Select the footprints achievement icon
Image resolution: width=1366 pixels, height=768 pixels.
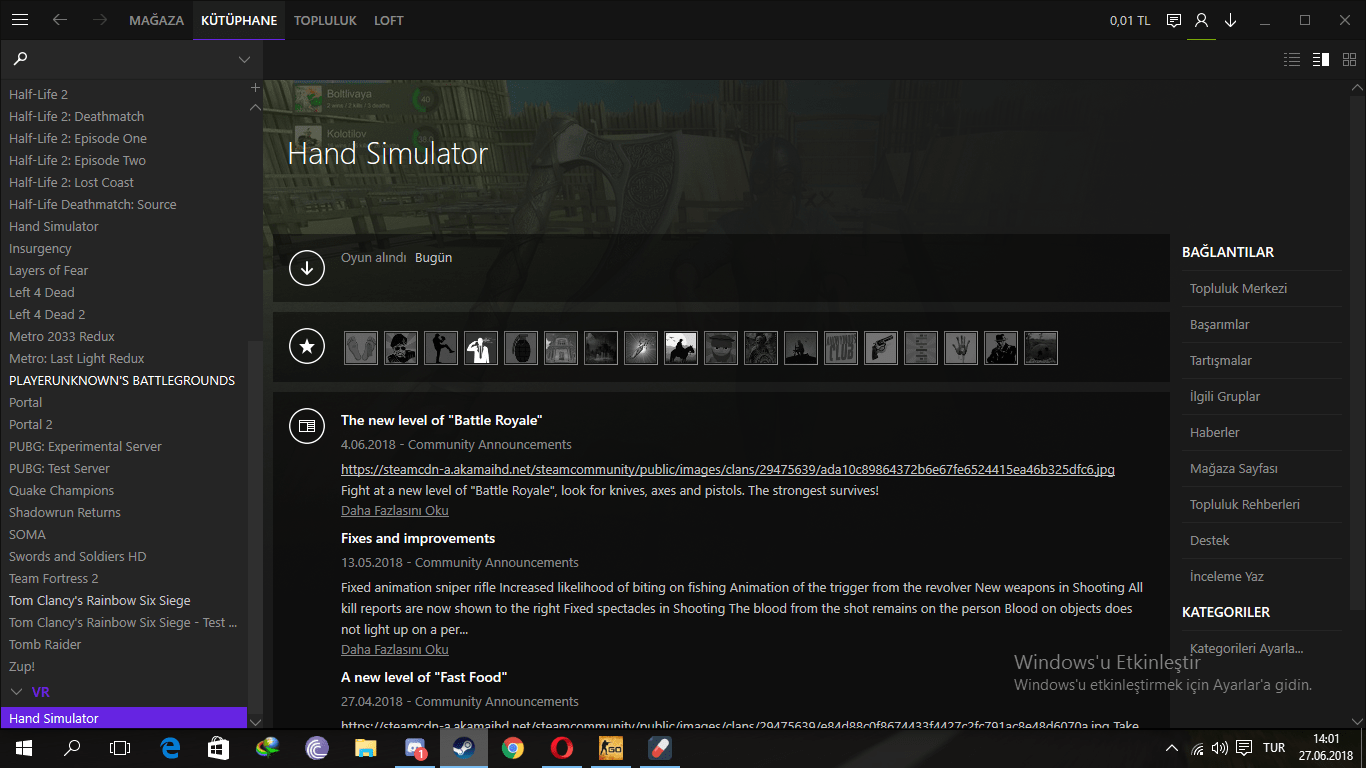tap(361, 348)
